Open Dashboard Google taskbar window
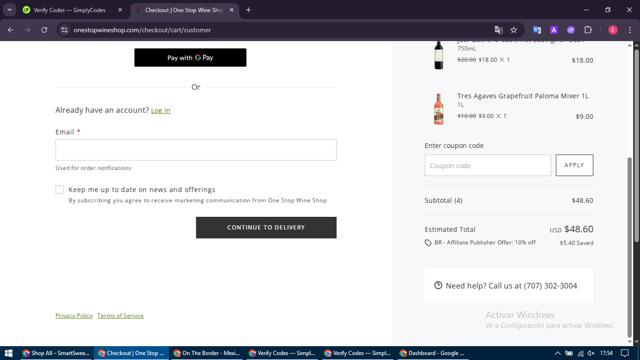The height and width of the screenshot is (360, 640). tap(432, 353)
